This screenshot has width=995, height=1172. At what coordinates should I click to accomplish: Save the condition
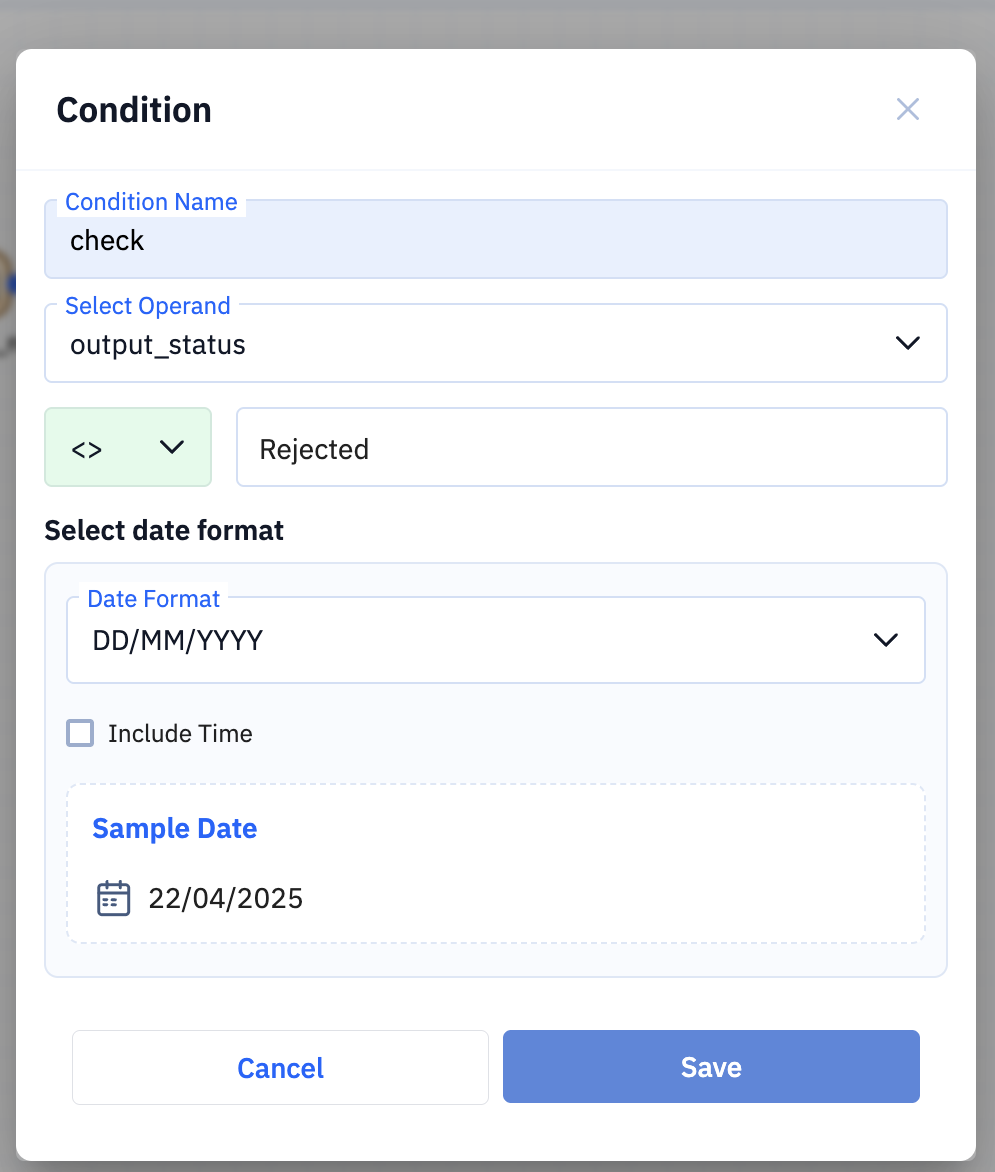click(x=711, y=1067)
